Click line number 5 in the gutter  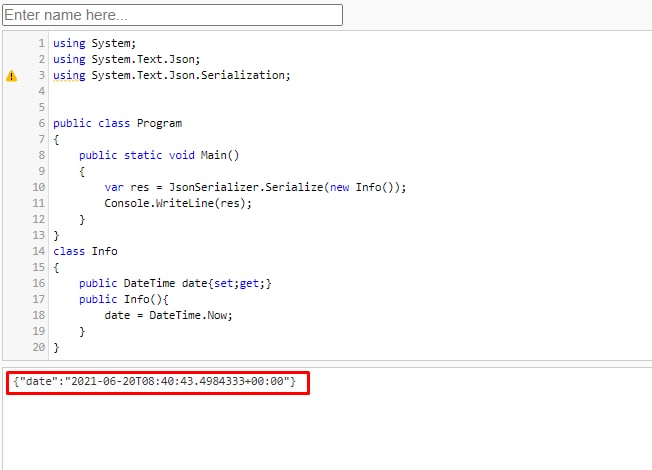tap(42, 107)
